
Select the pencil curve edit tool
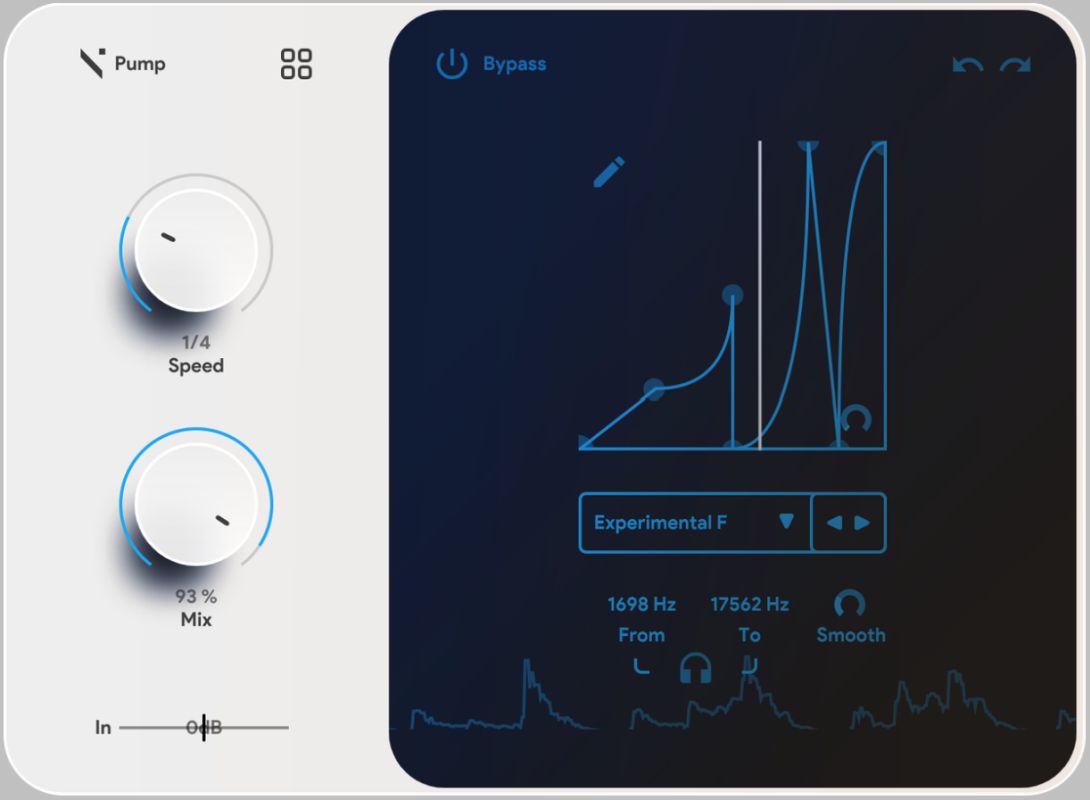pyautogui.click(x=609, y=172)
